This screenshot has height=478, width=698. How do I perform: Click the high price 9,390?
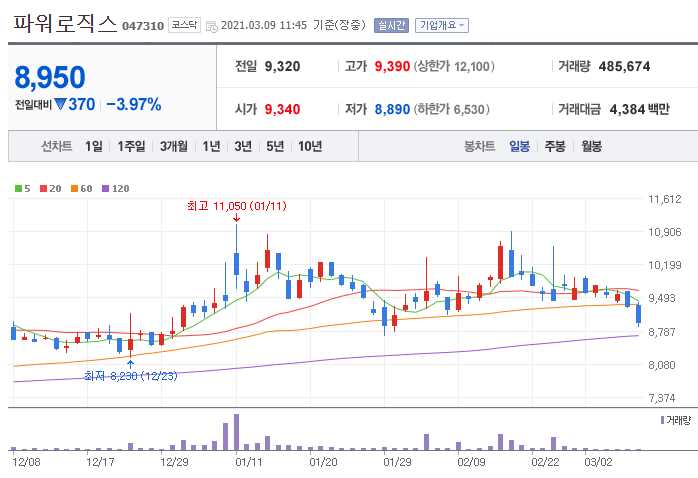(x=392, y=67)
